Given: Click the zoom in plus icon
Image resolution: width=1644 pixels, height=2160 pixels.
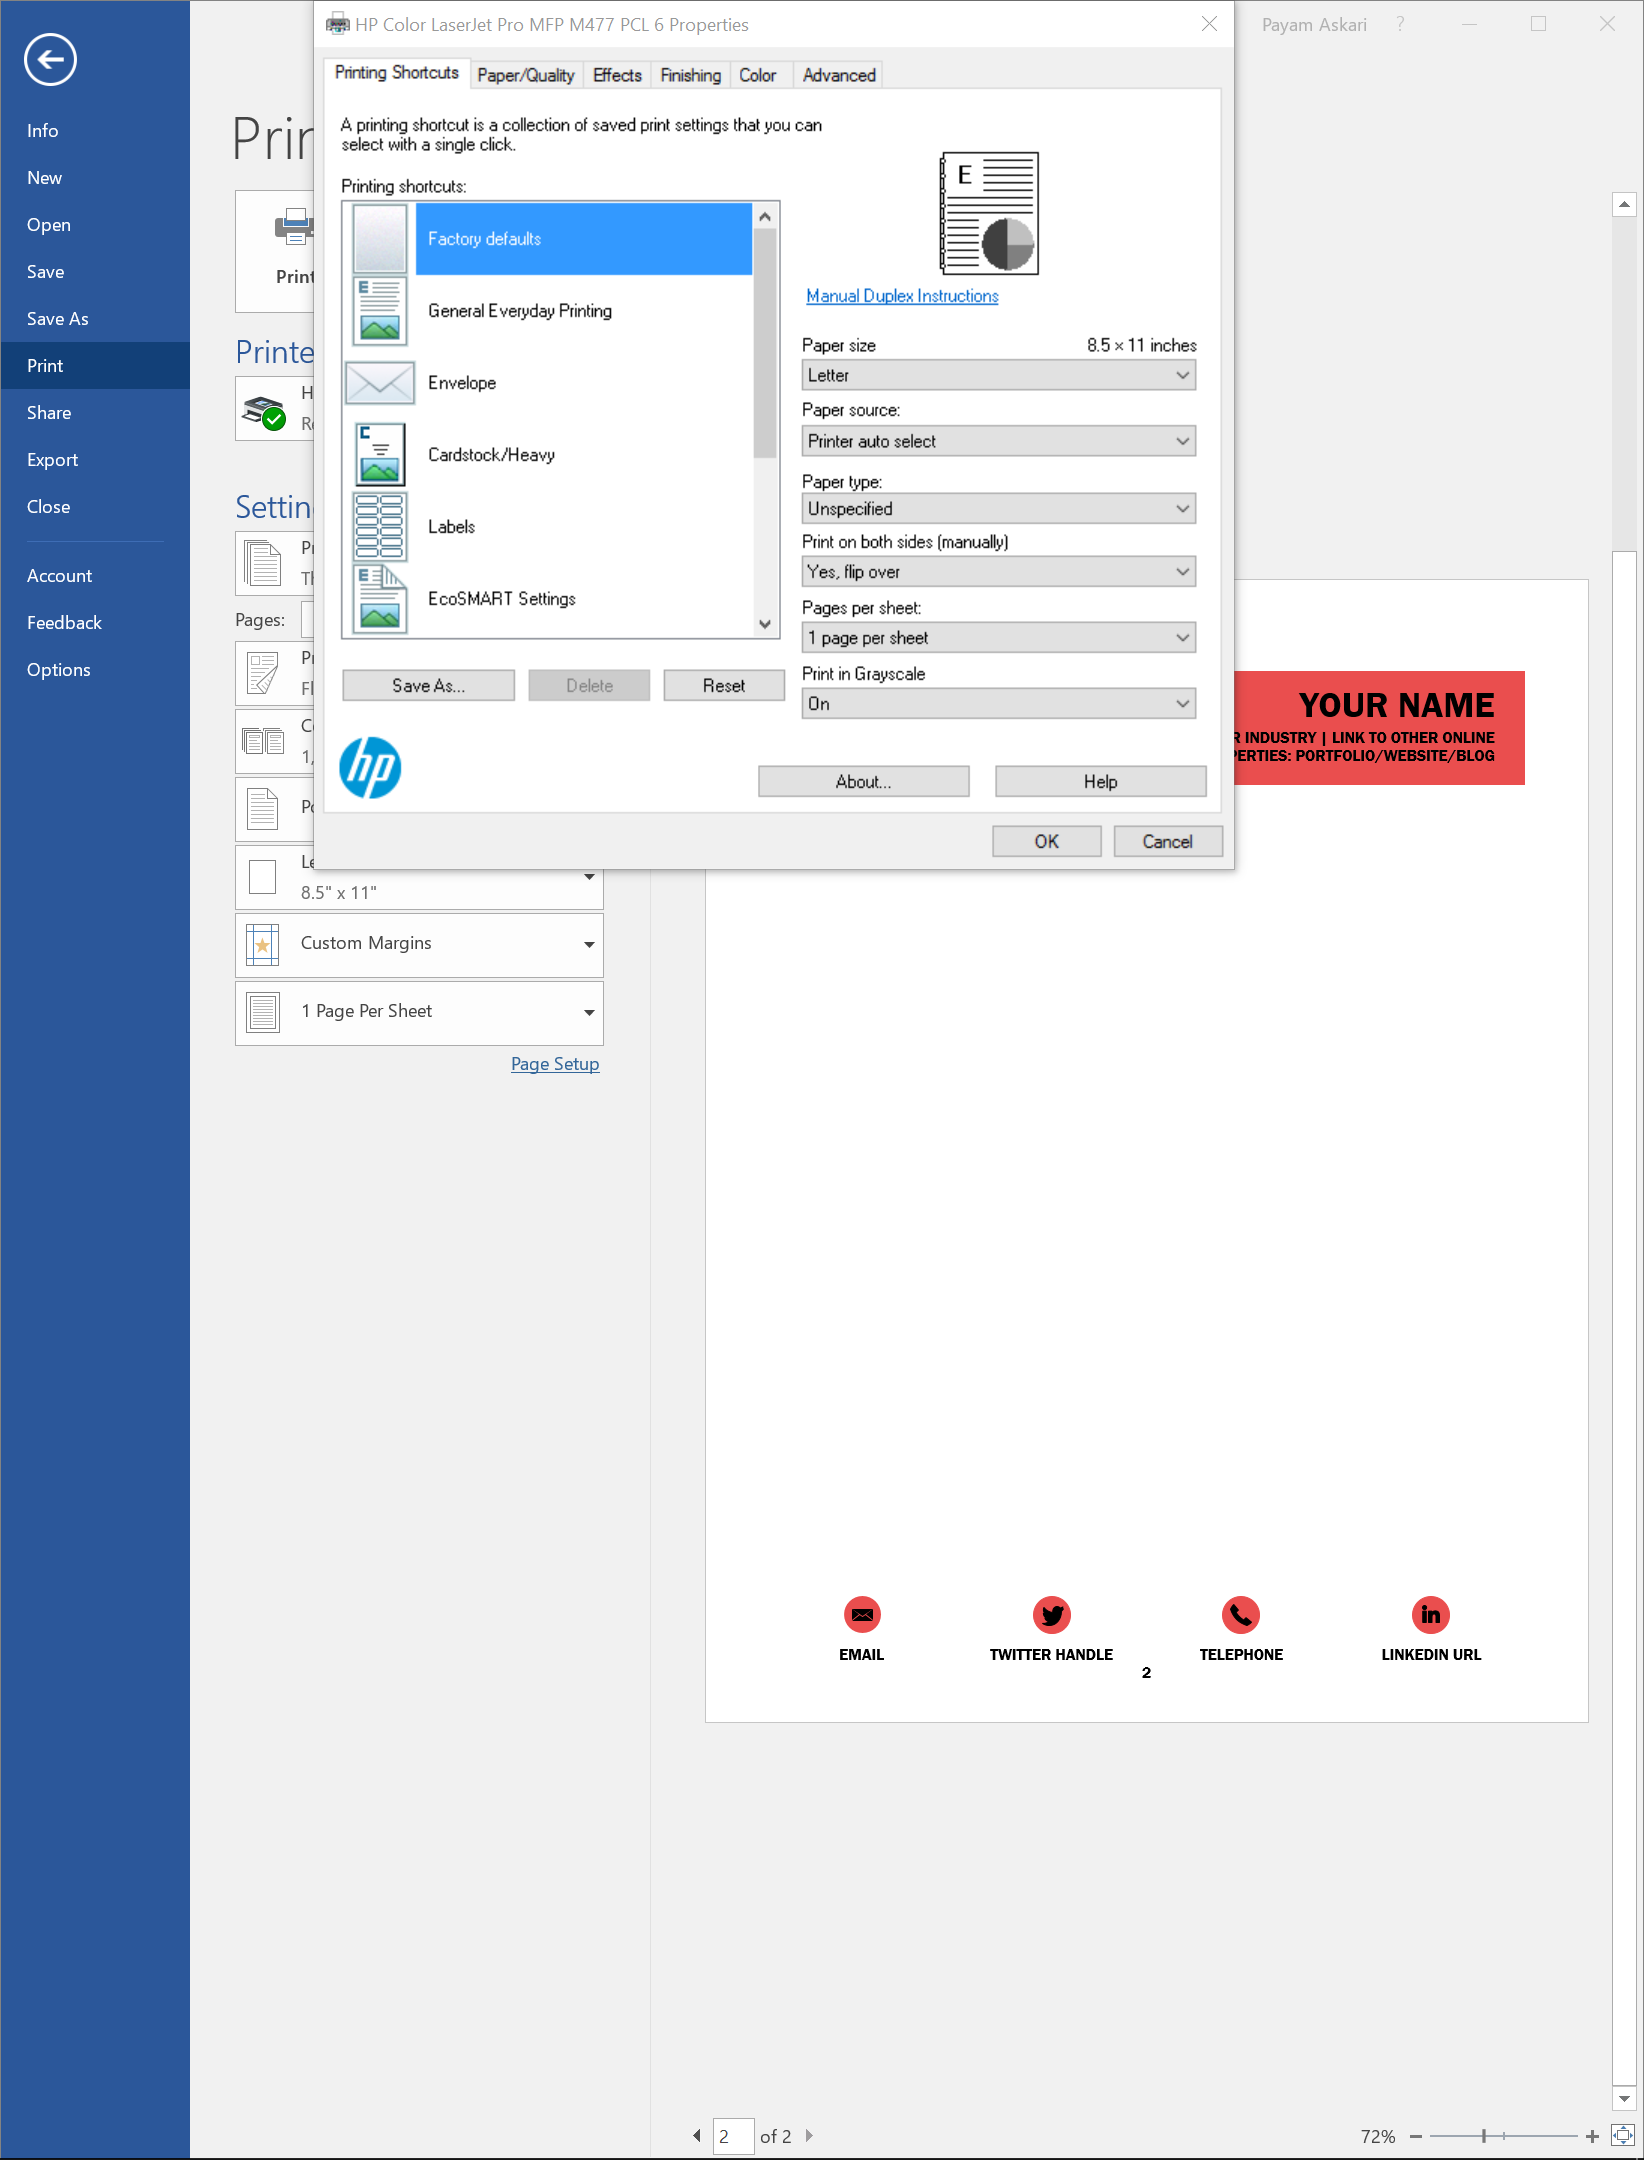Looking at the screenshot, I should point(1592,2136).
